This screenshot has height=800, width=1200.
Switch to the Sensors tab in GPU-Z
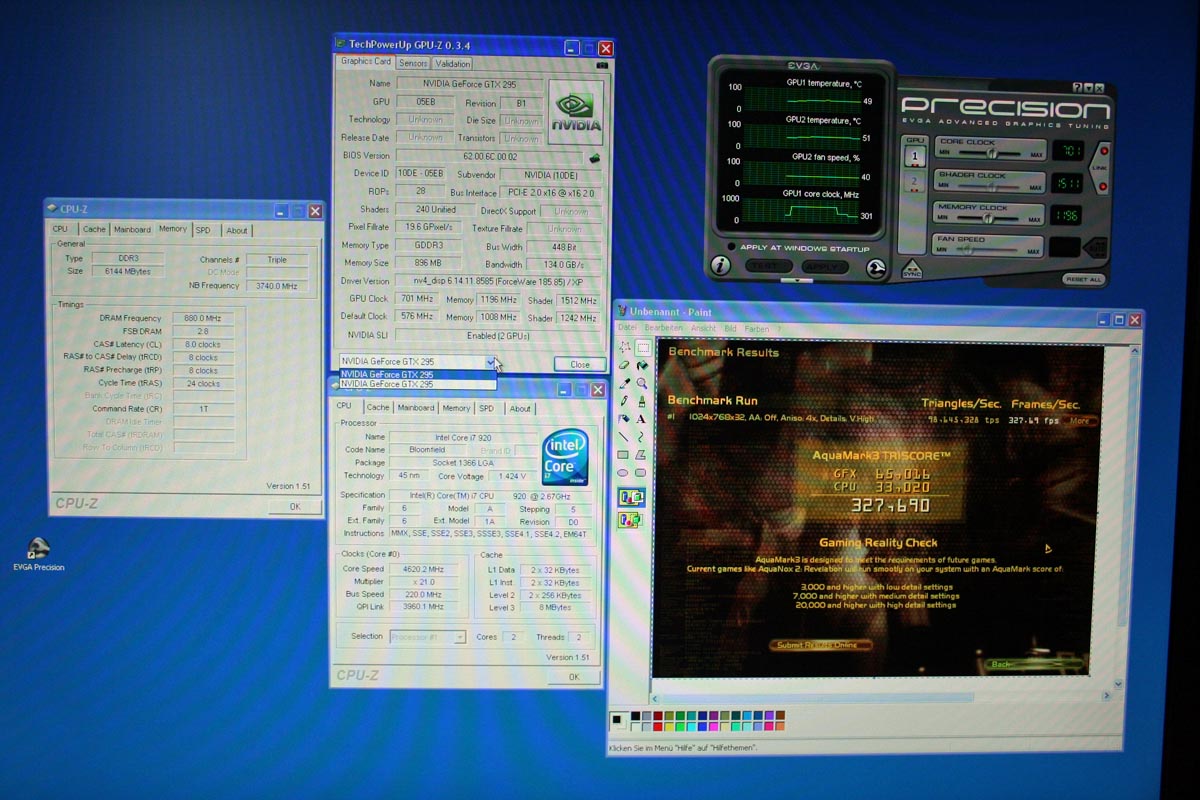(413, 63)
